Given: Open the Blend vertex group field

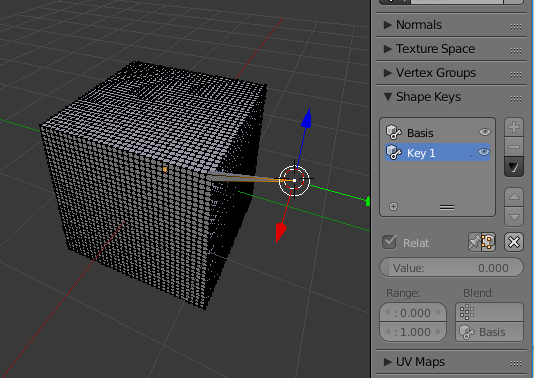Looking at the screenshot, I should [489, 312].
